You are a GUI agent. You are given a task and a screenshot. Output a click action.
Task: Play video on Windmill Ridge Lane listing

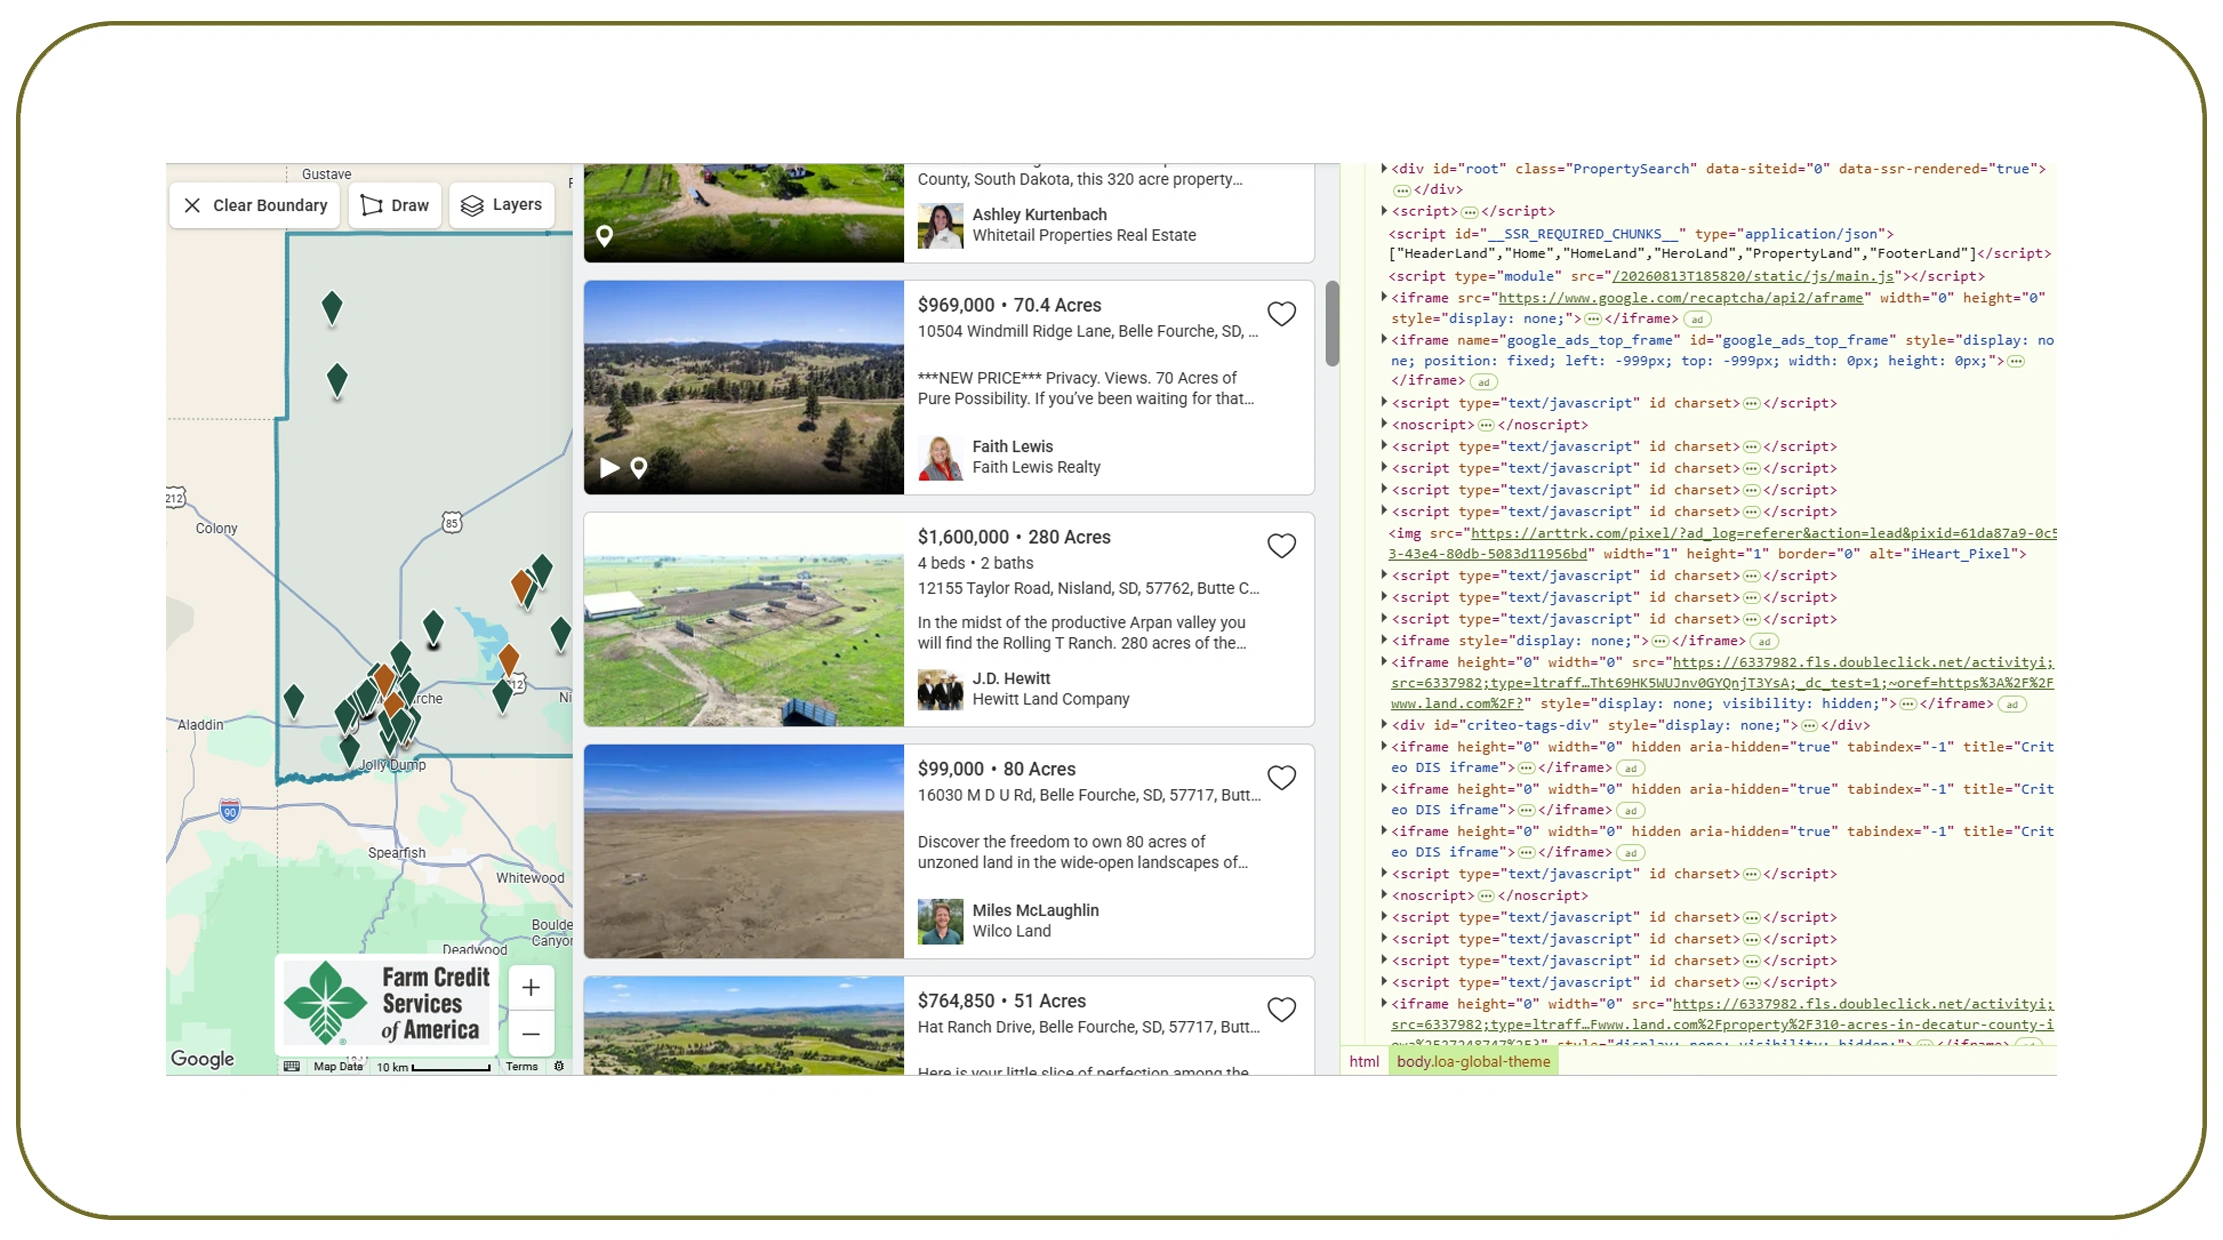609,468
